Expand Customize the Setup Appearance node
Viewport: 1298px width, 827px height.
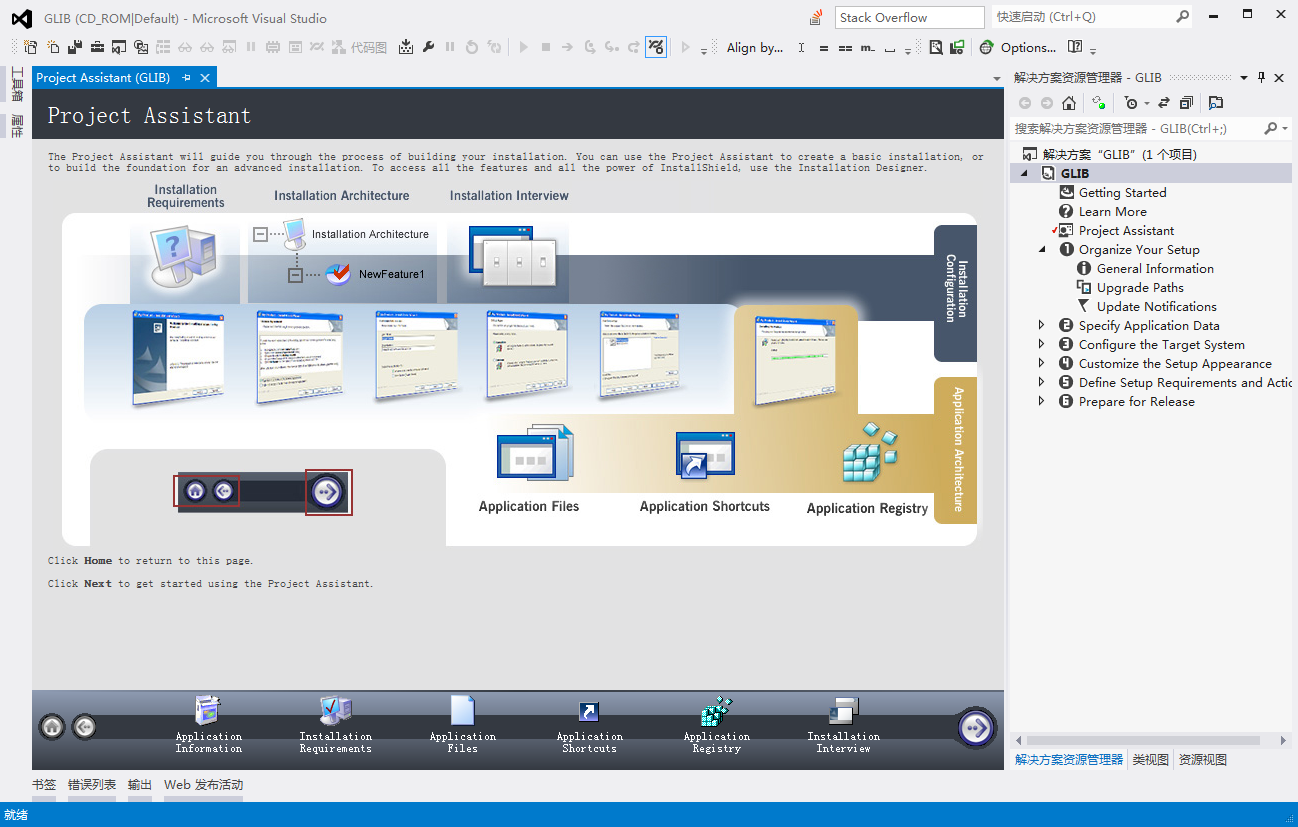[x=1041, y=363]
